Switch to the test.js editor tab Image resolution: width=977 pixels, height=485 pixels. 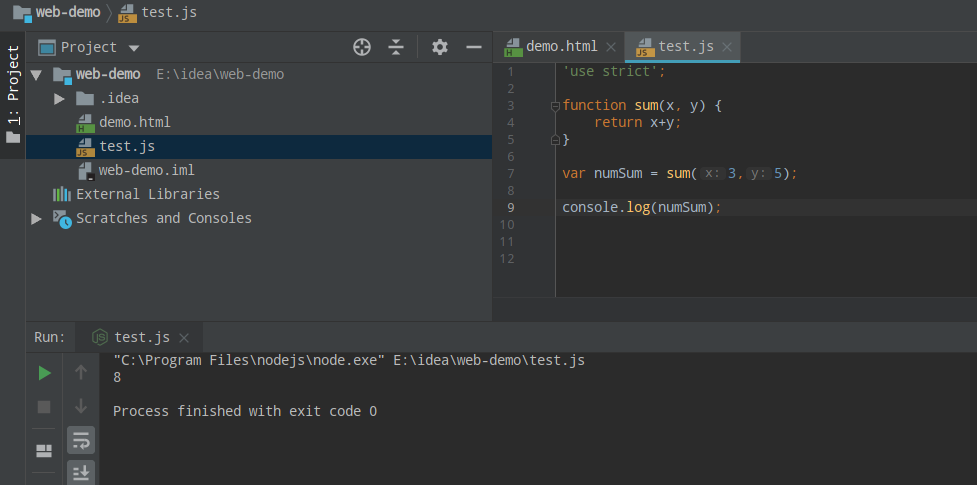pos(686,46)
